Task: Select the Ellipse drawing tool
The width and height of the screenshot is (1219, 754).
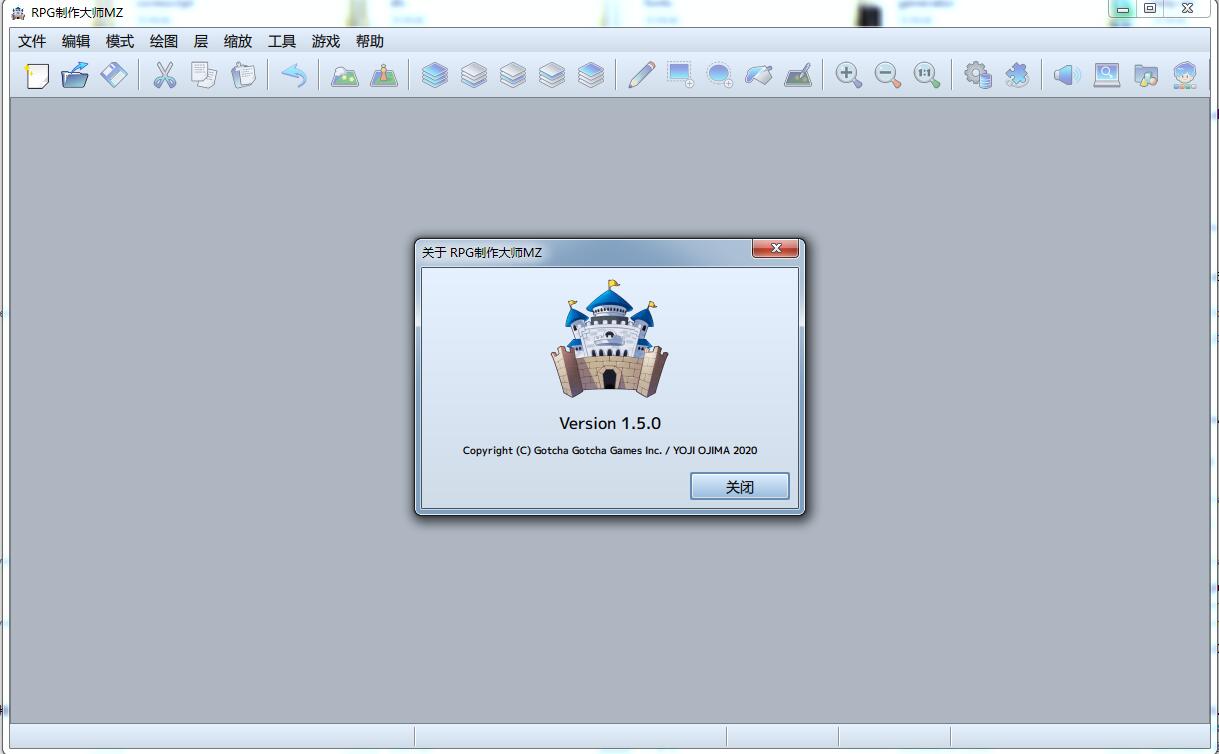Action: click(719, 75)
